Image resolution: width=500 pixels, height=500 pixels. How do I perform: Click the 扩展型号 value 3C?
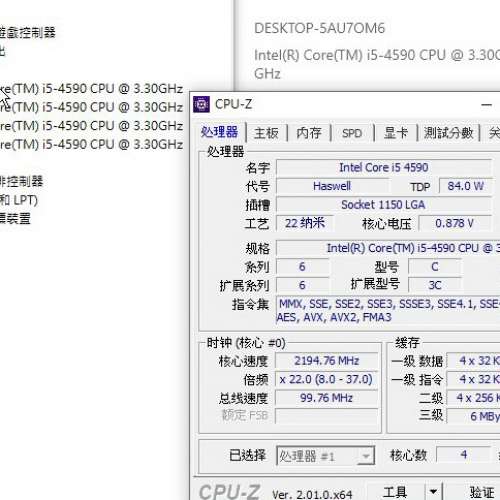coord(435,285)
